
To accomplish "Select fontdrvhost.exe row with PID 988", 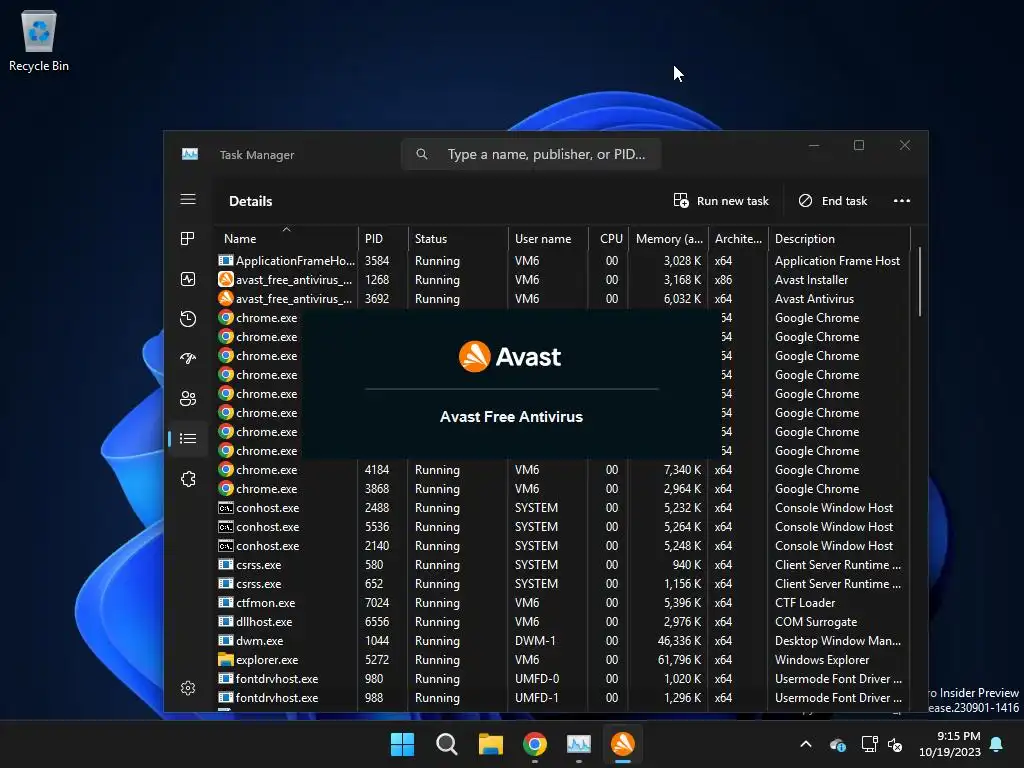I will click(562, 697).
